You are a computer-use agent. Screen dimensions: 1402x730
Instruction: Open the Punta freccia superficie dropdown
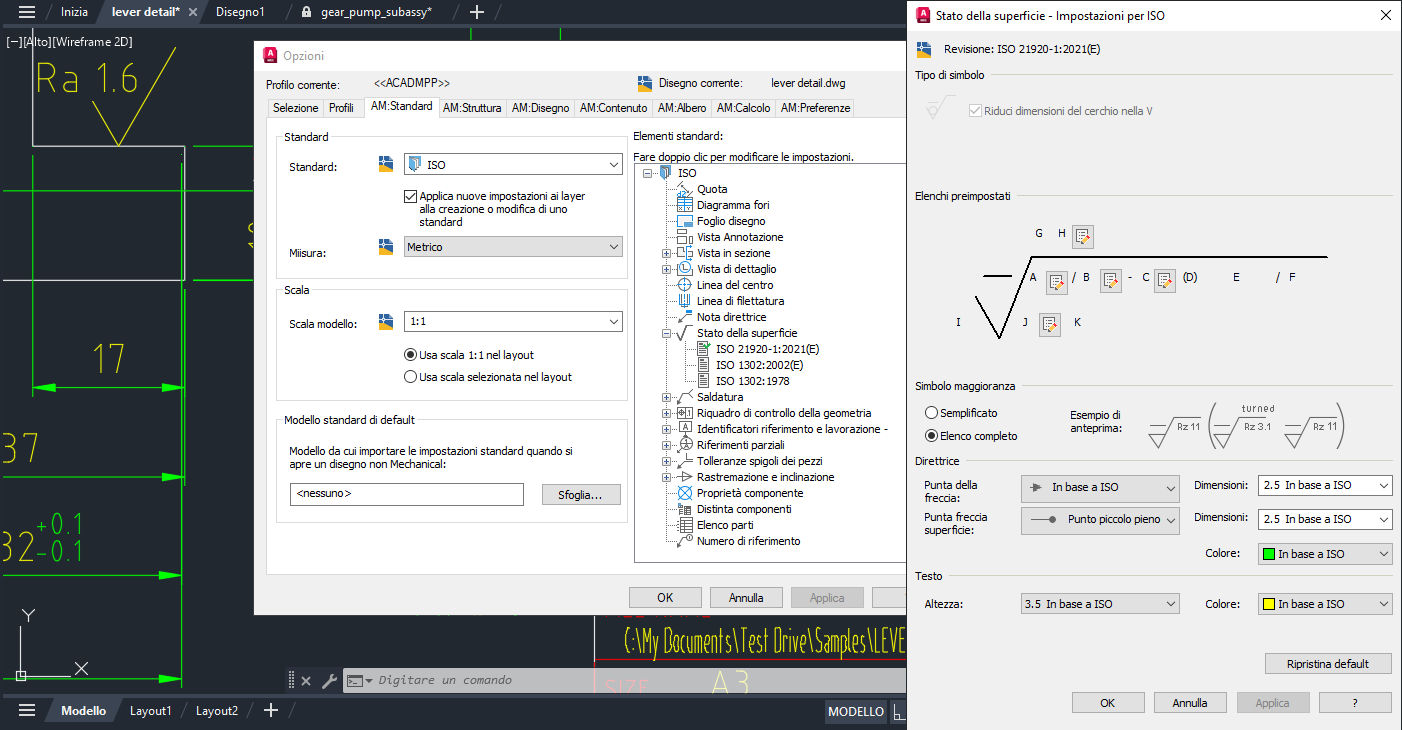coord(1100,520)
